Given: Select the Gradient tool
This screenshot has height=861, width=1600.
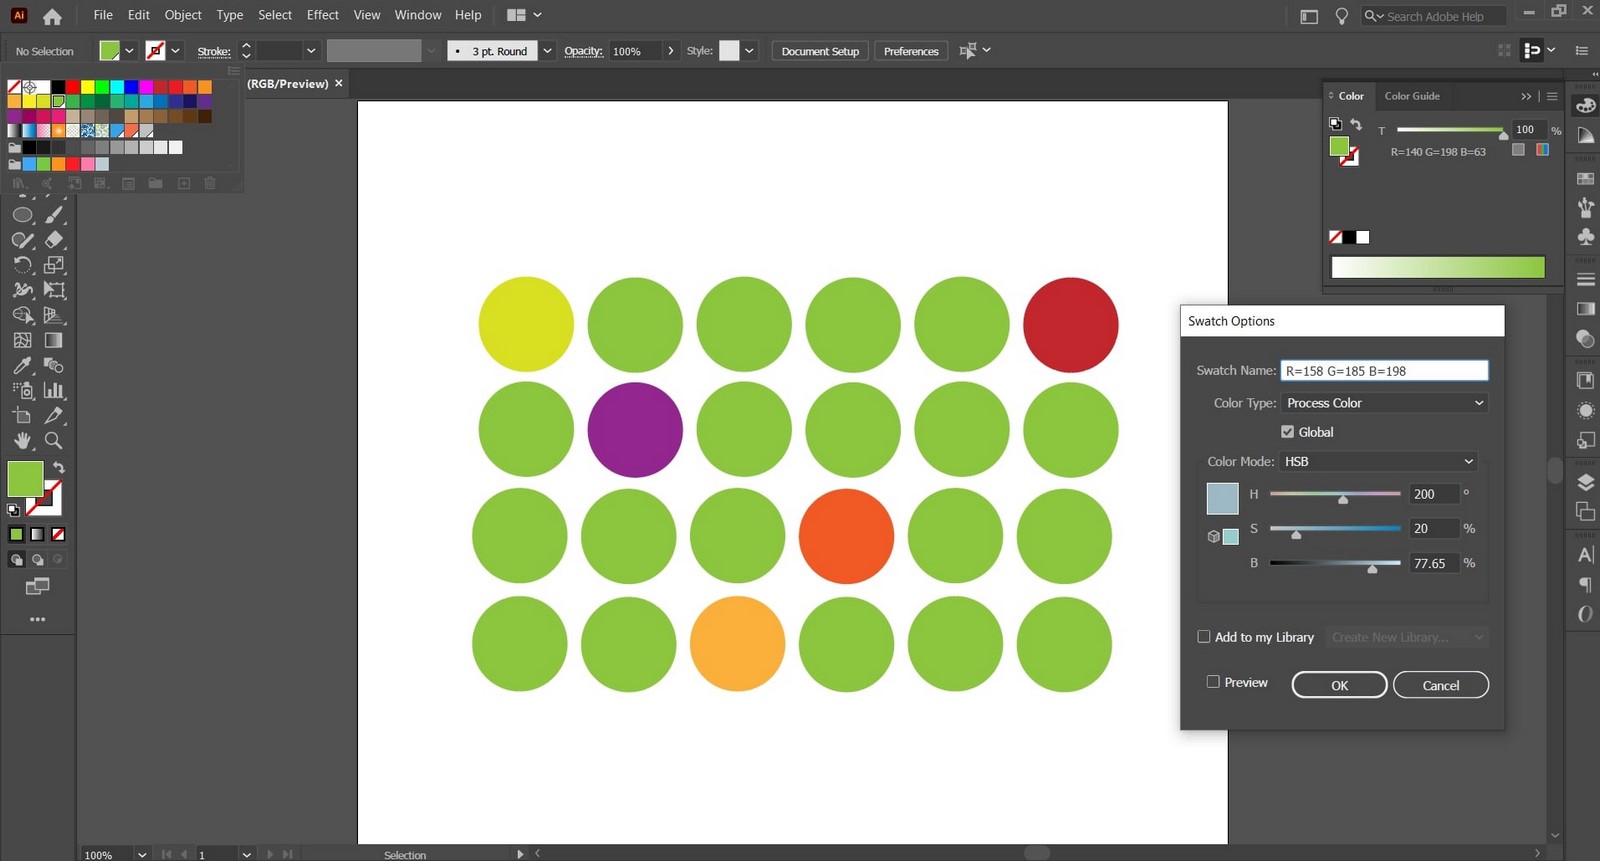Looking at the screenshot, I should point(54,340).
